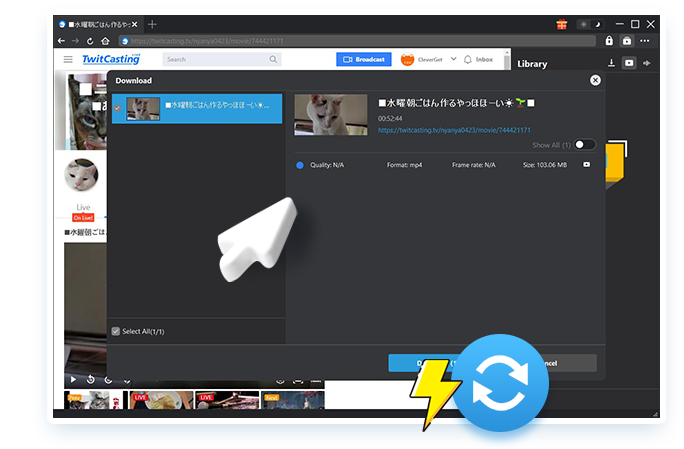Viewport: 684px width, 449px height.
Task: Close the Download dialog
Action: [x=595, y=80]
